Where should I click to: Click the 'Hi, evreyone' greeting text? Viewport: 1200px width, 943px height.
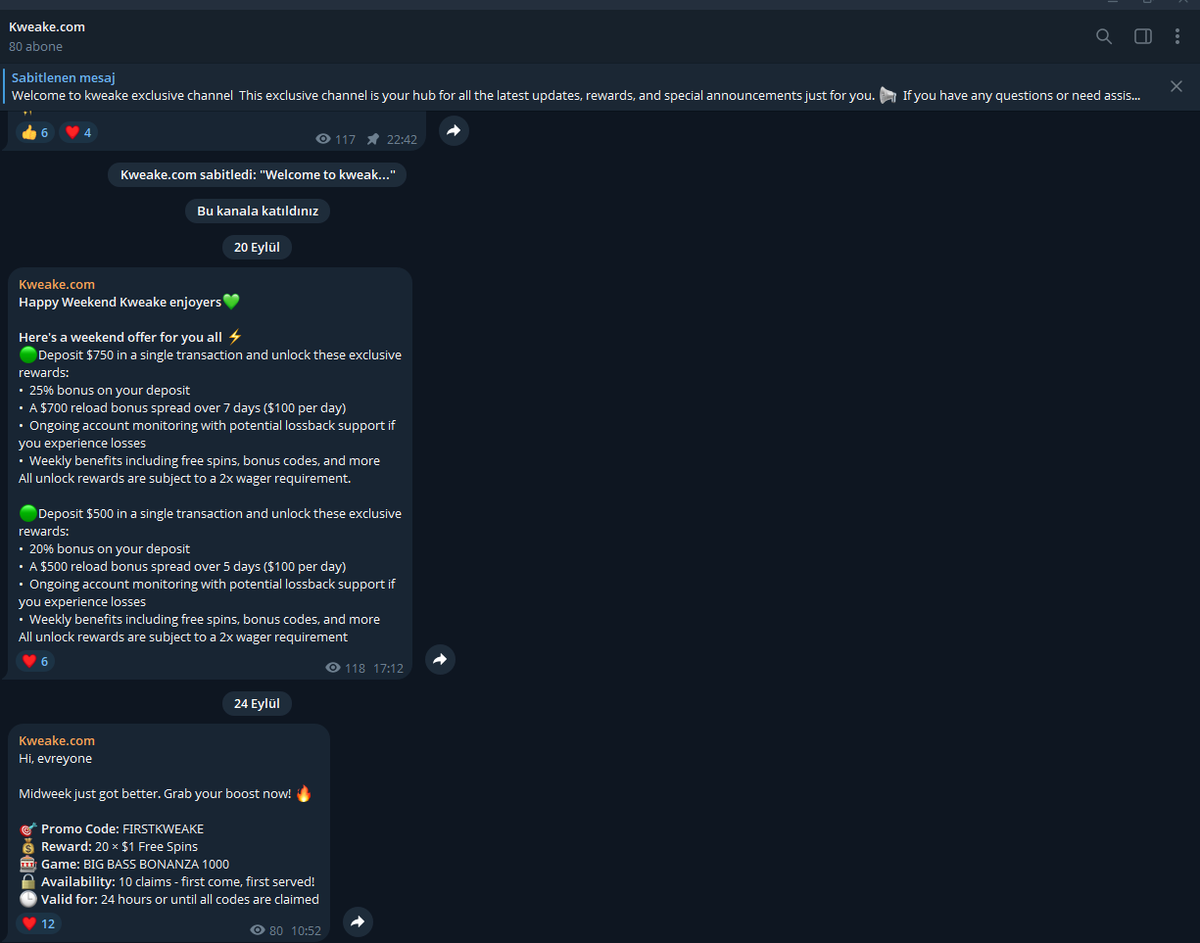(x=55, y=759)
